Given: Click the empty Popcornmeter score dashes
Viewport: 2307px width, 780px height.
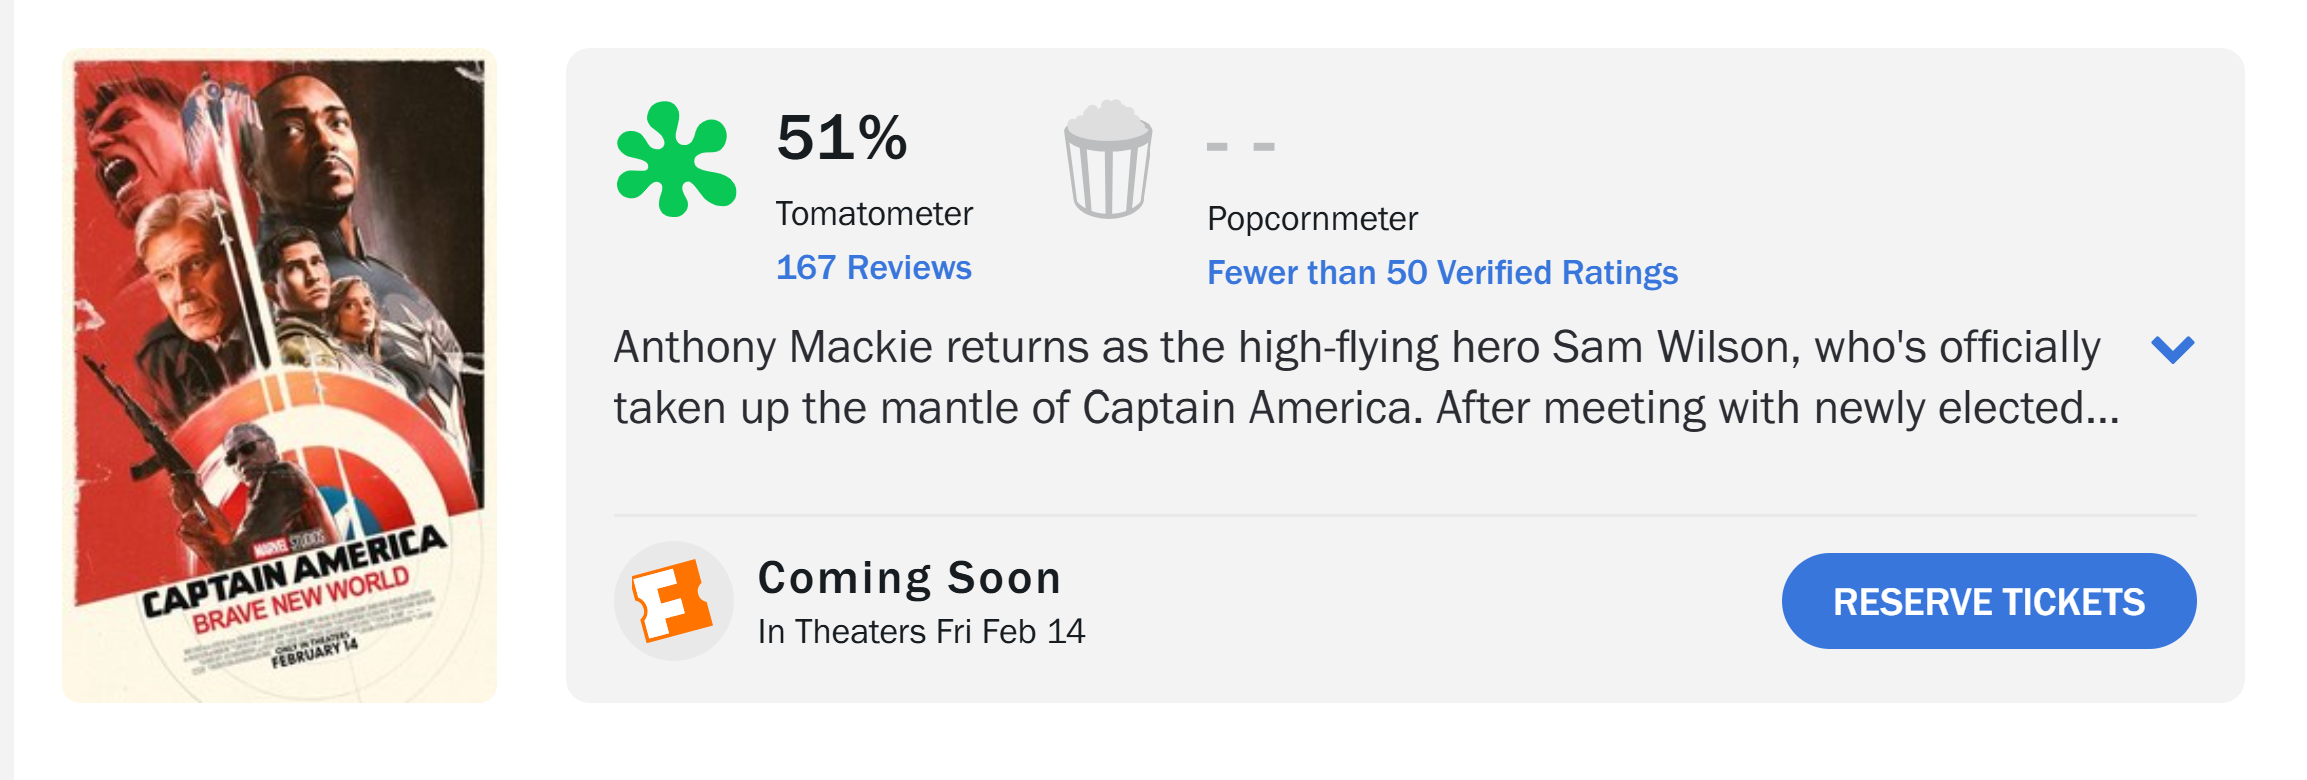Looking at the screenshot, I should pyautogui.click(x=1240, y=147).
